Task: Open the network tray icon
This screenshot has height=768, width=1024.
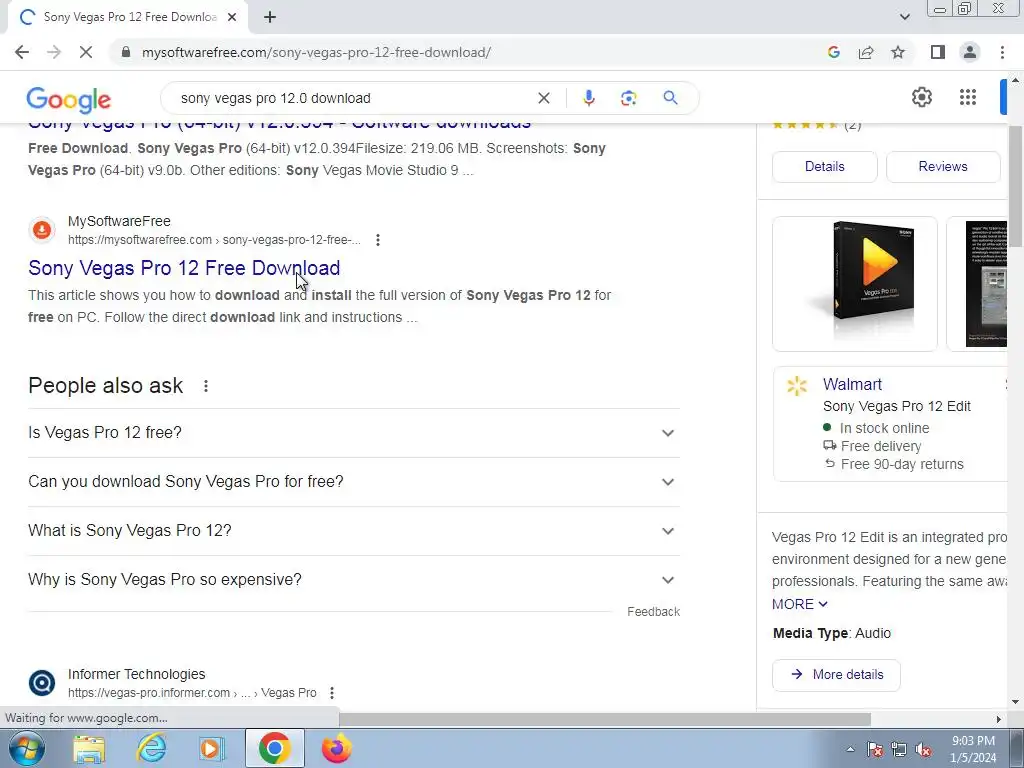Action: 899,750
